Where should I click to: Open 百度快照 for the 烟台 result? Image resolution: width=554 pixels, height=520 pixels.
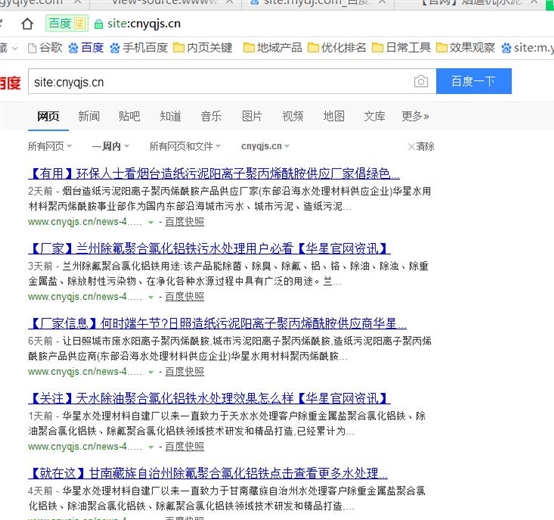(184, 221)
